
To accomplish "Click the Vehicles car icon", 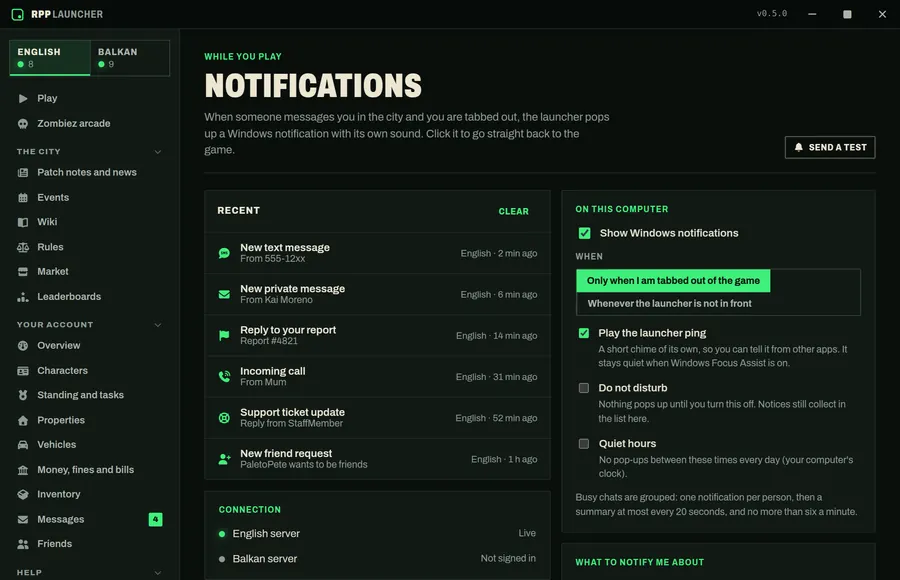I will [23, 445].
